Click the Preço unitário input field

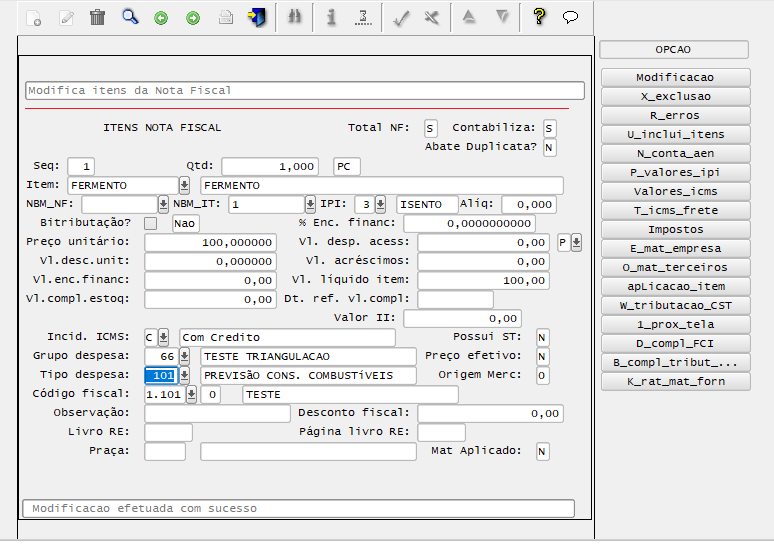click(x=210, y=243)
